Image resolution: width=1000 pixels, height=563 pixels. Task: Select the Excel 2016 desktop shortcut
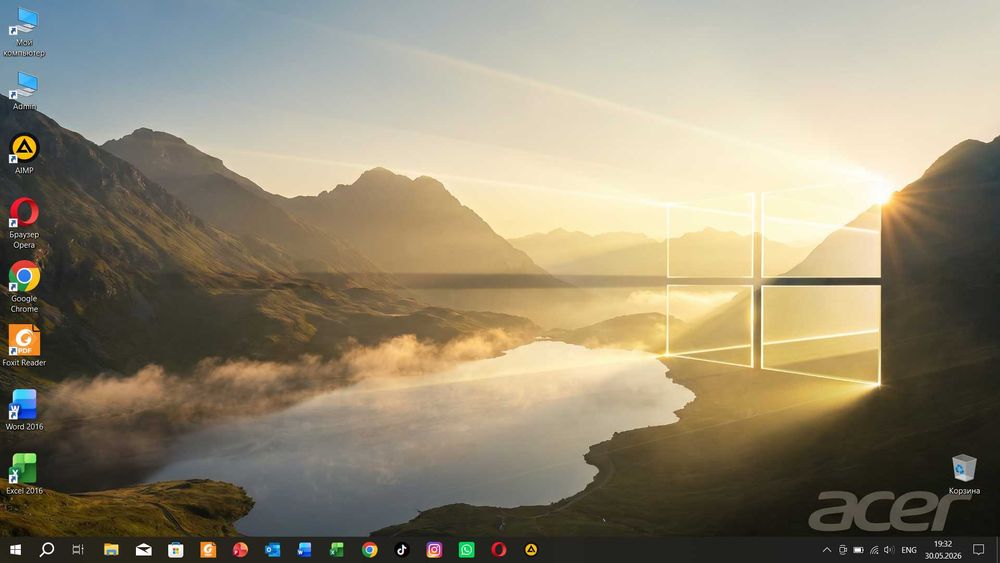[24, 474]
